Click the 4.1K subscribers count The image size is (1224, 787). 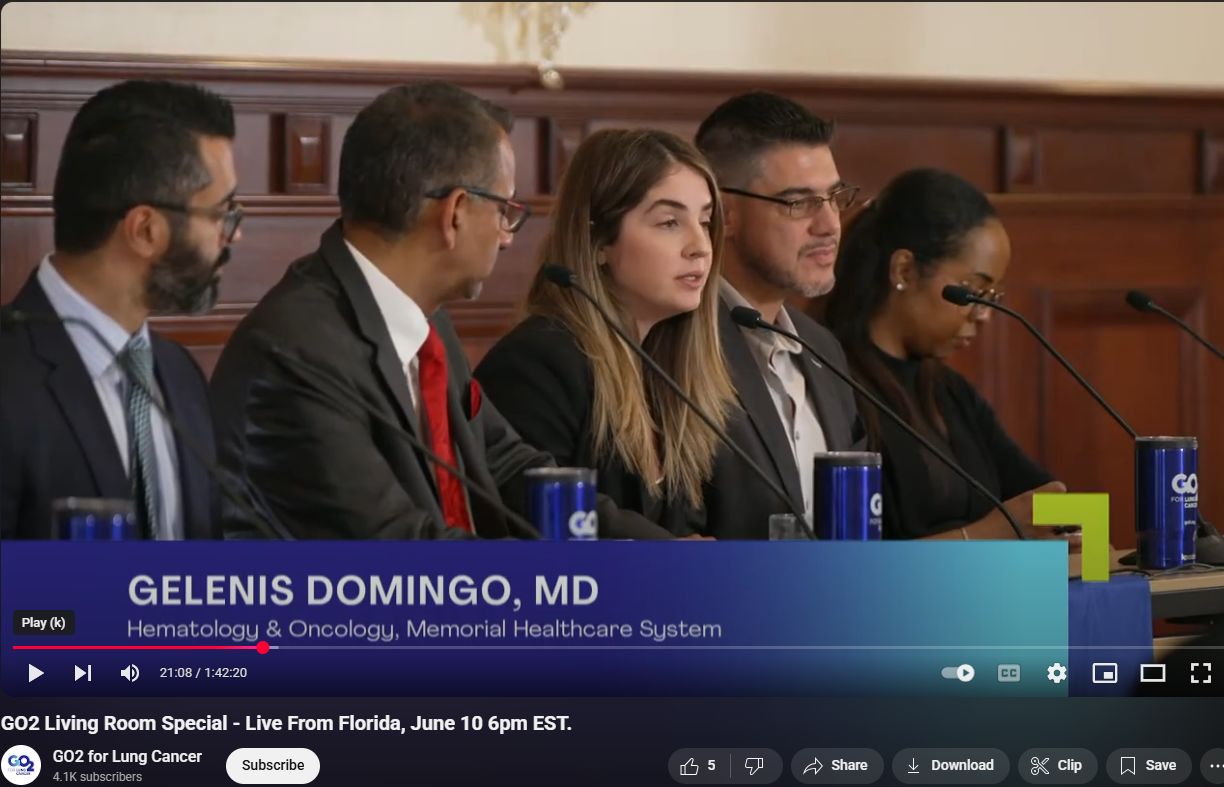pos(97,777)
